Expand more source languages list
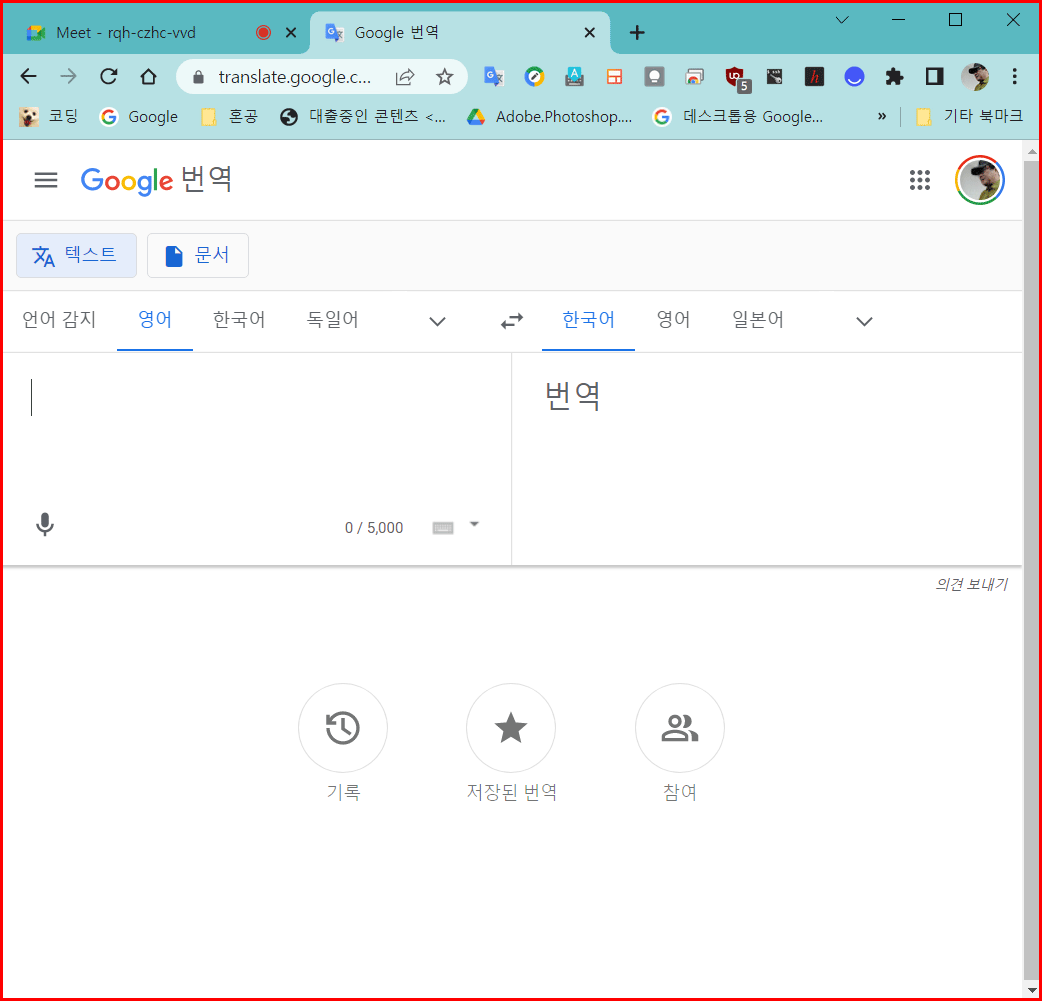The image size is (1042, 1001). coord(437,322)
